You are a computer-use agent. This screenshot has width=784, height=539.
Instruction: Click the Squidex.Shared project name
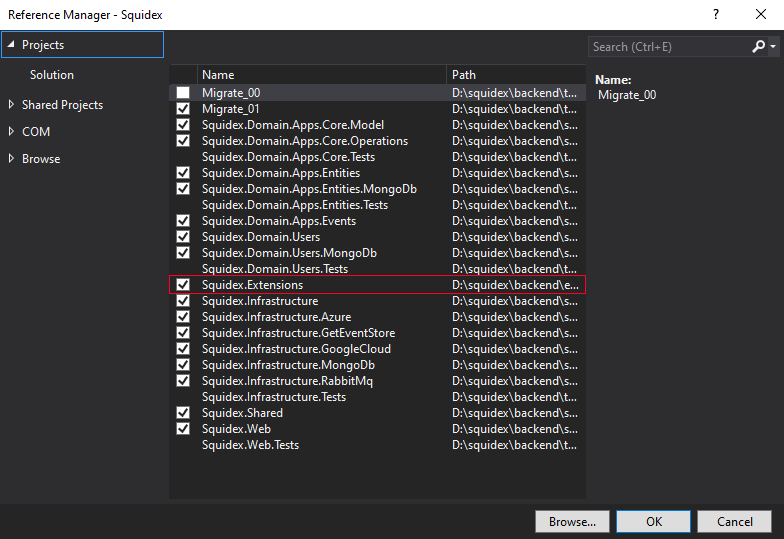[242, 412]
